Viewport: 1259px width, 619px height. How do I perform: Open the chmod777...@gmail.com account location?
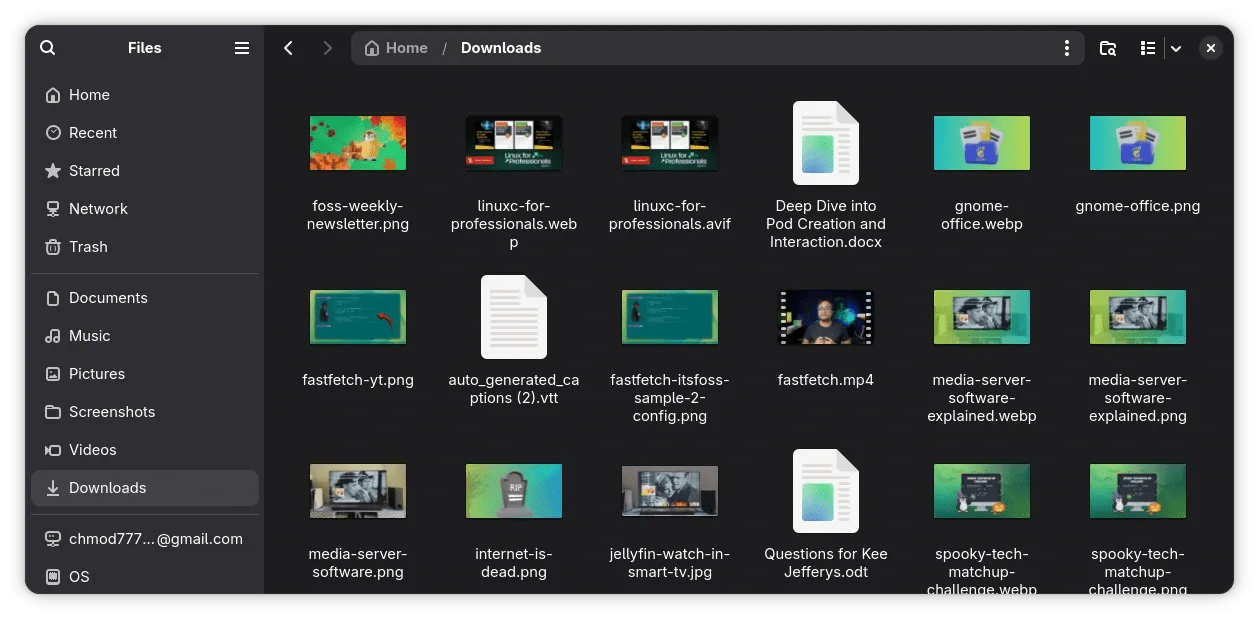point(145,539)
